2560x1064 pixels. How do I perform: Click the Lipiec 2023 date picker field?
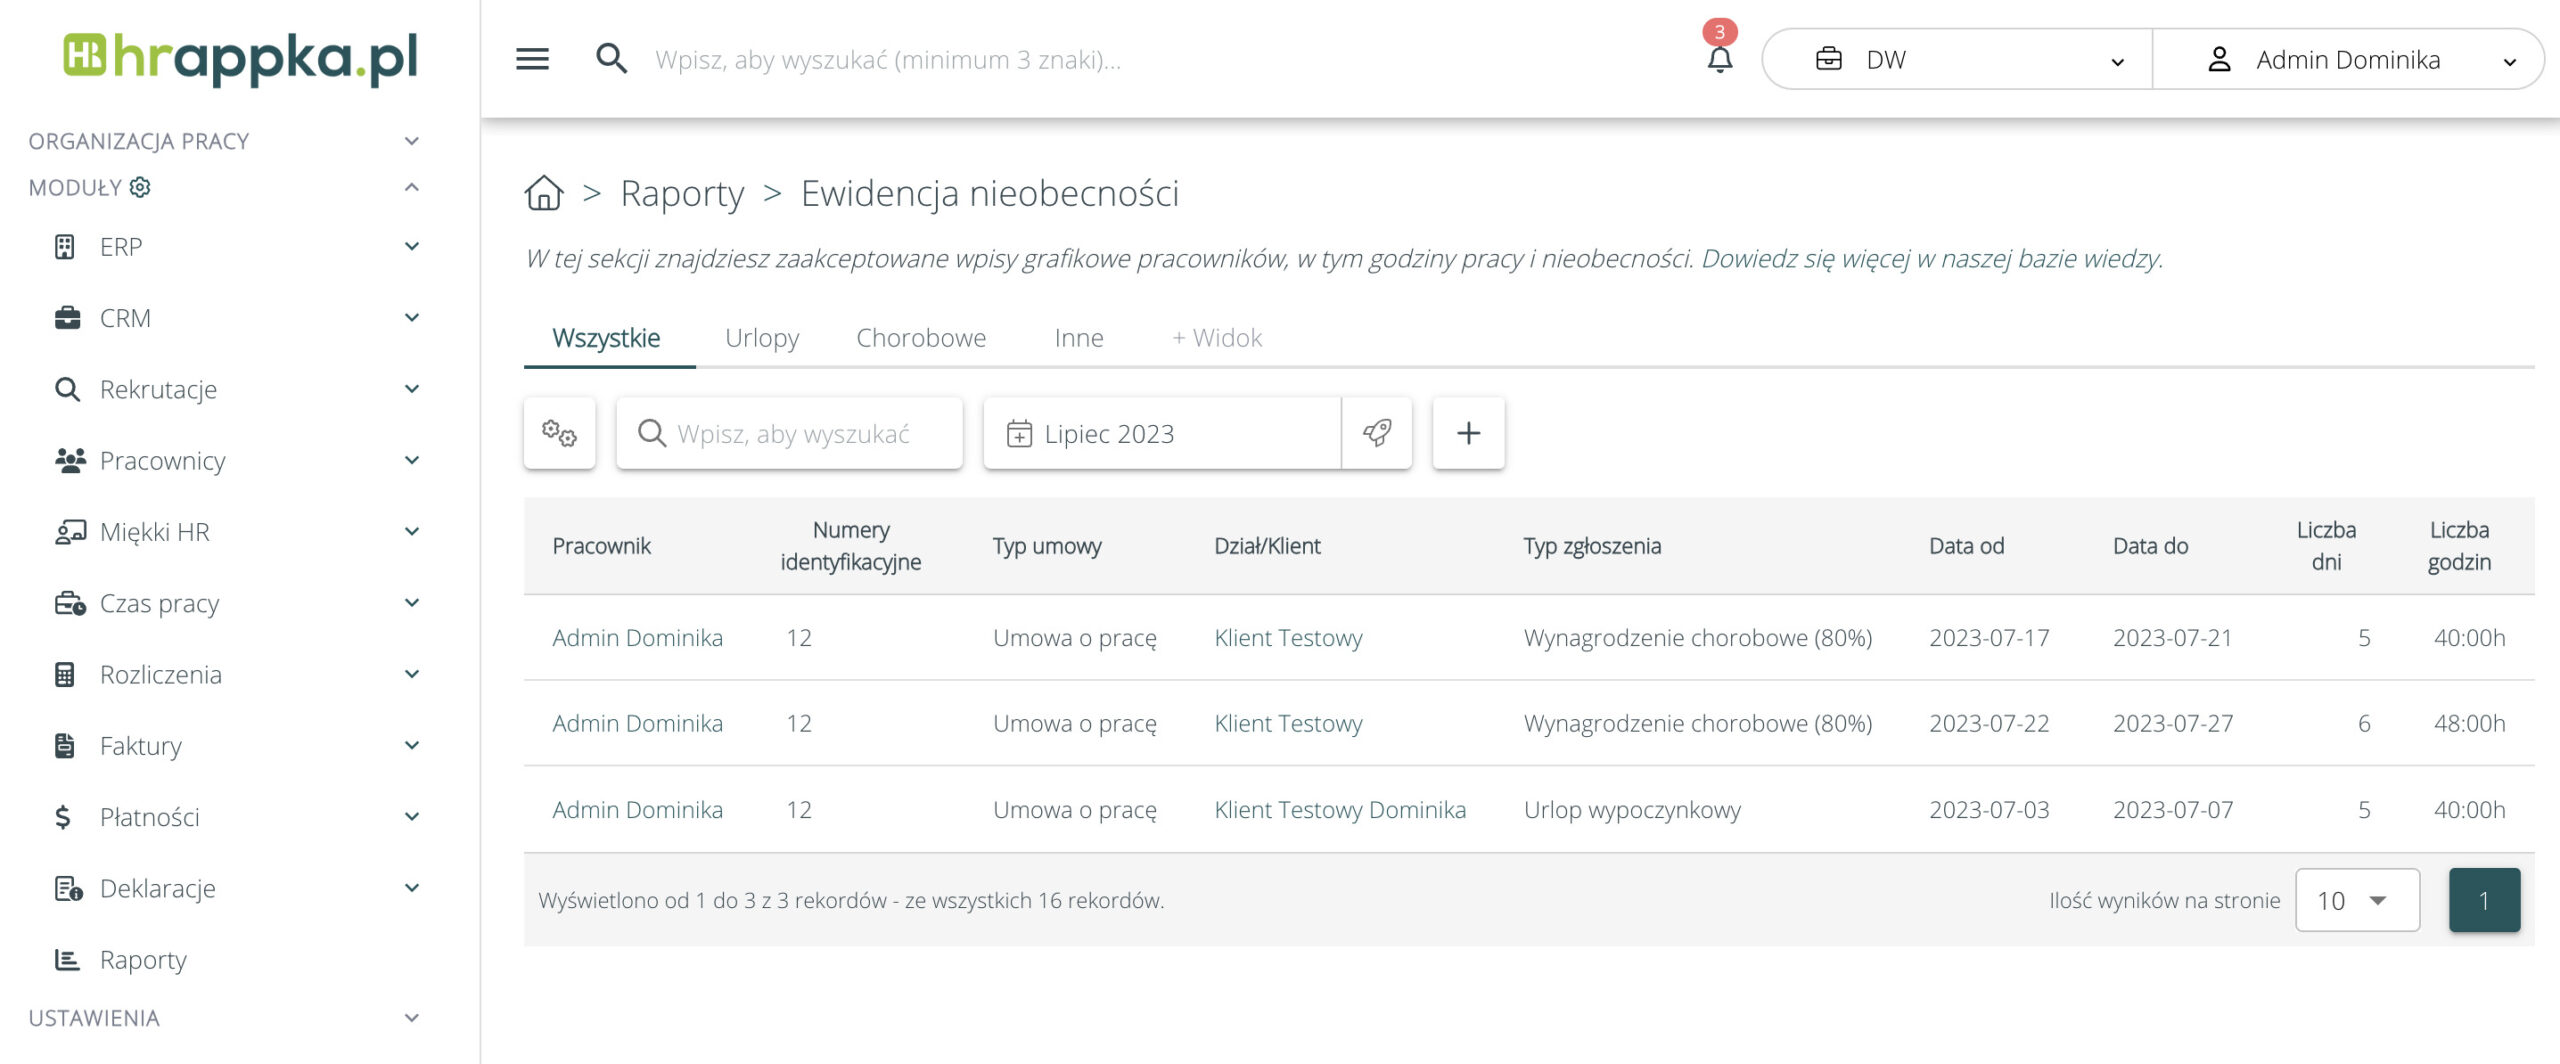(1161, 433)
